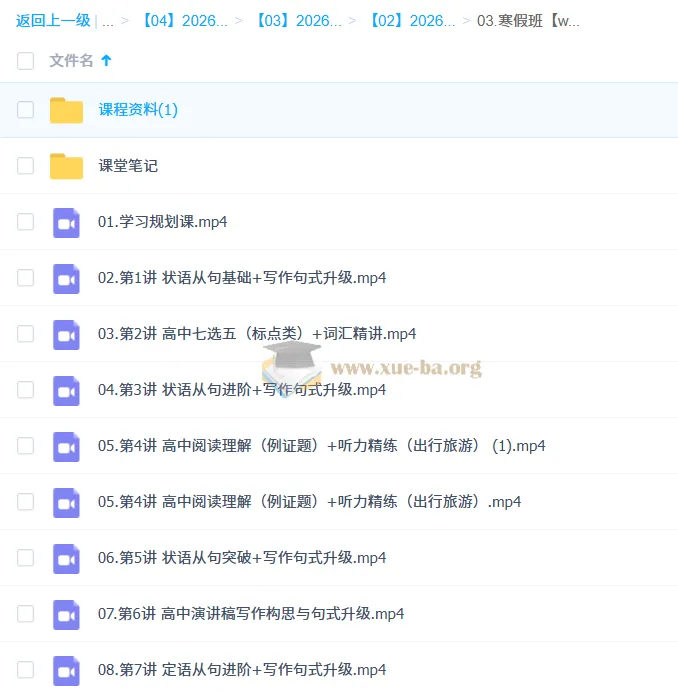This screenshot has height=695, width=678.
Task: Click video icon for 06.第5讲 状语从句突破
Action: (66, 558)
